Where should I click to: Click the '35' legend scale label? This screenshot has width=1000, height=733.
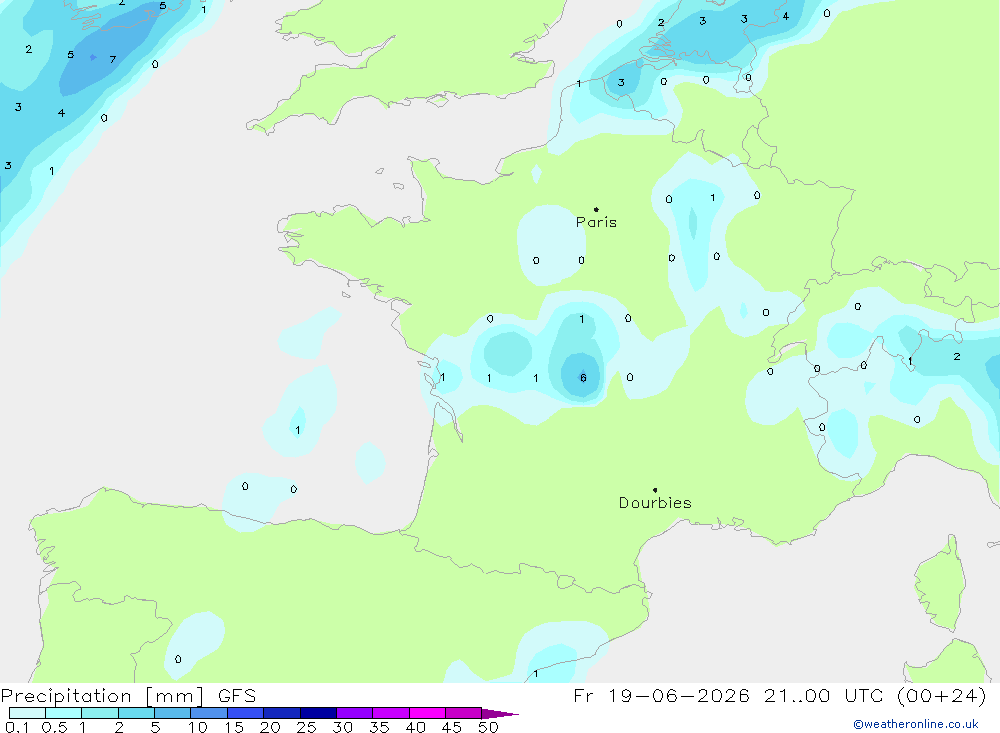(379, 727)
